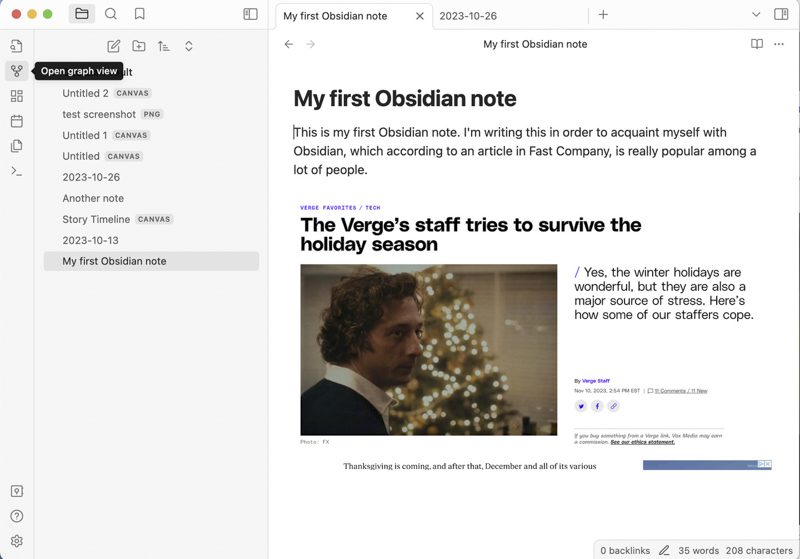This screenshot has width=800, height=559.
Task: Change file sort order icon
Action: (x=163, y=46)
